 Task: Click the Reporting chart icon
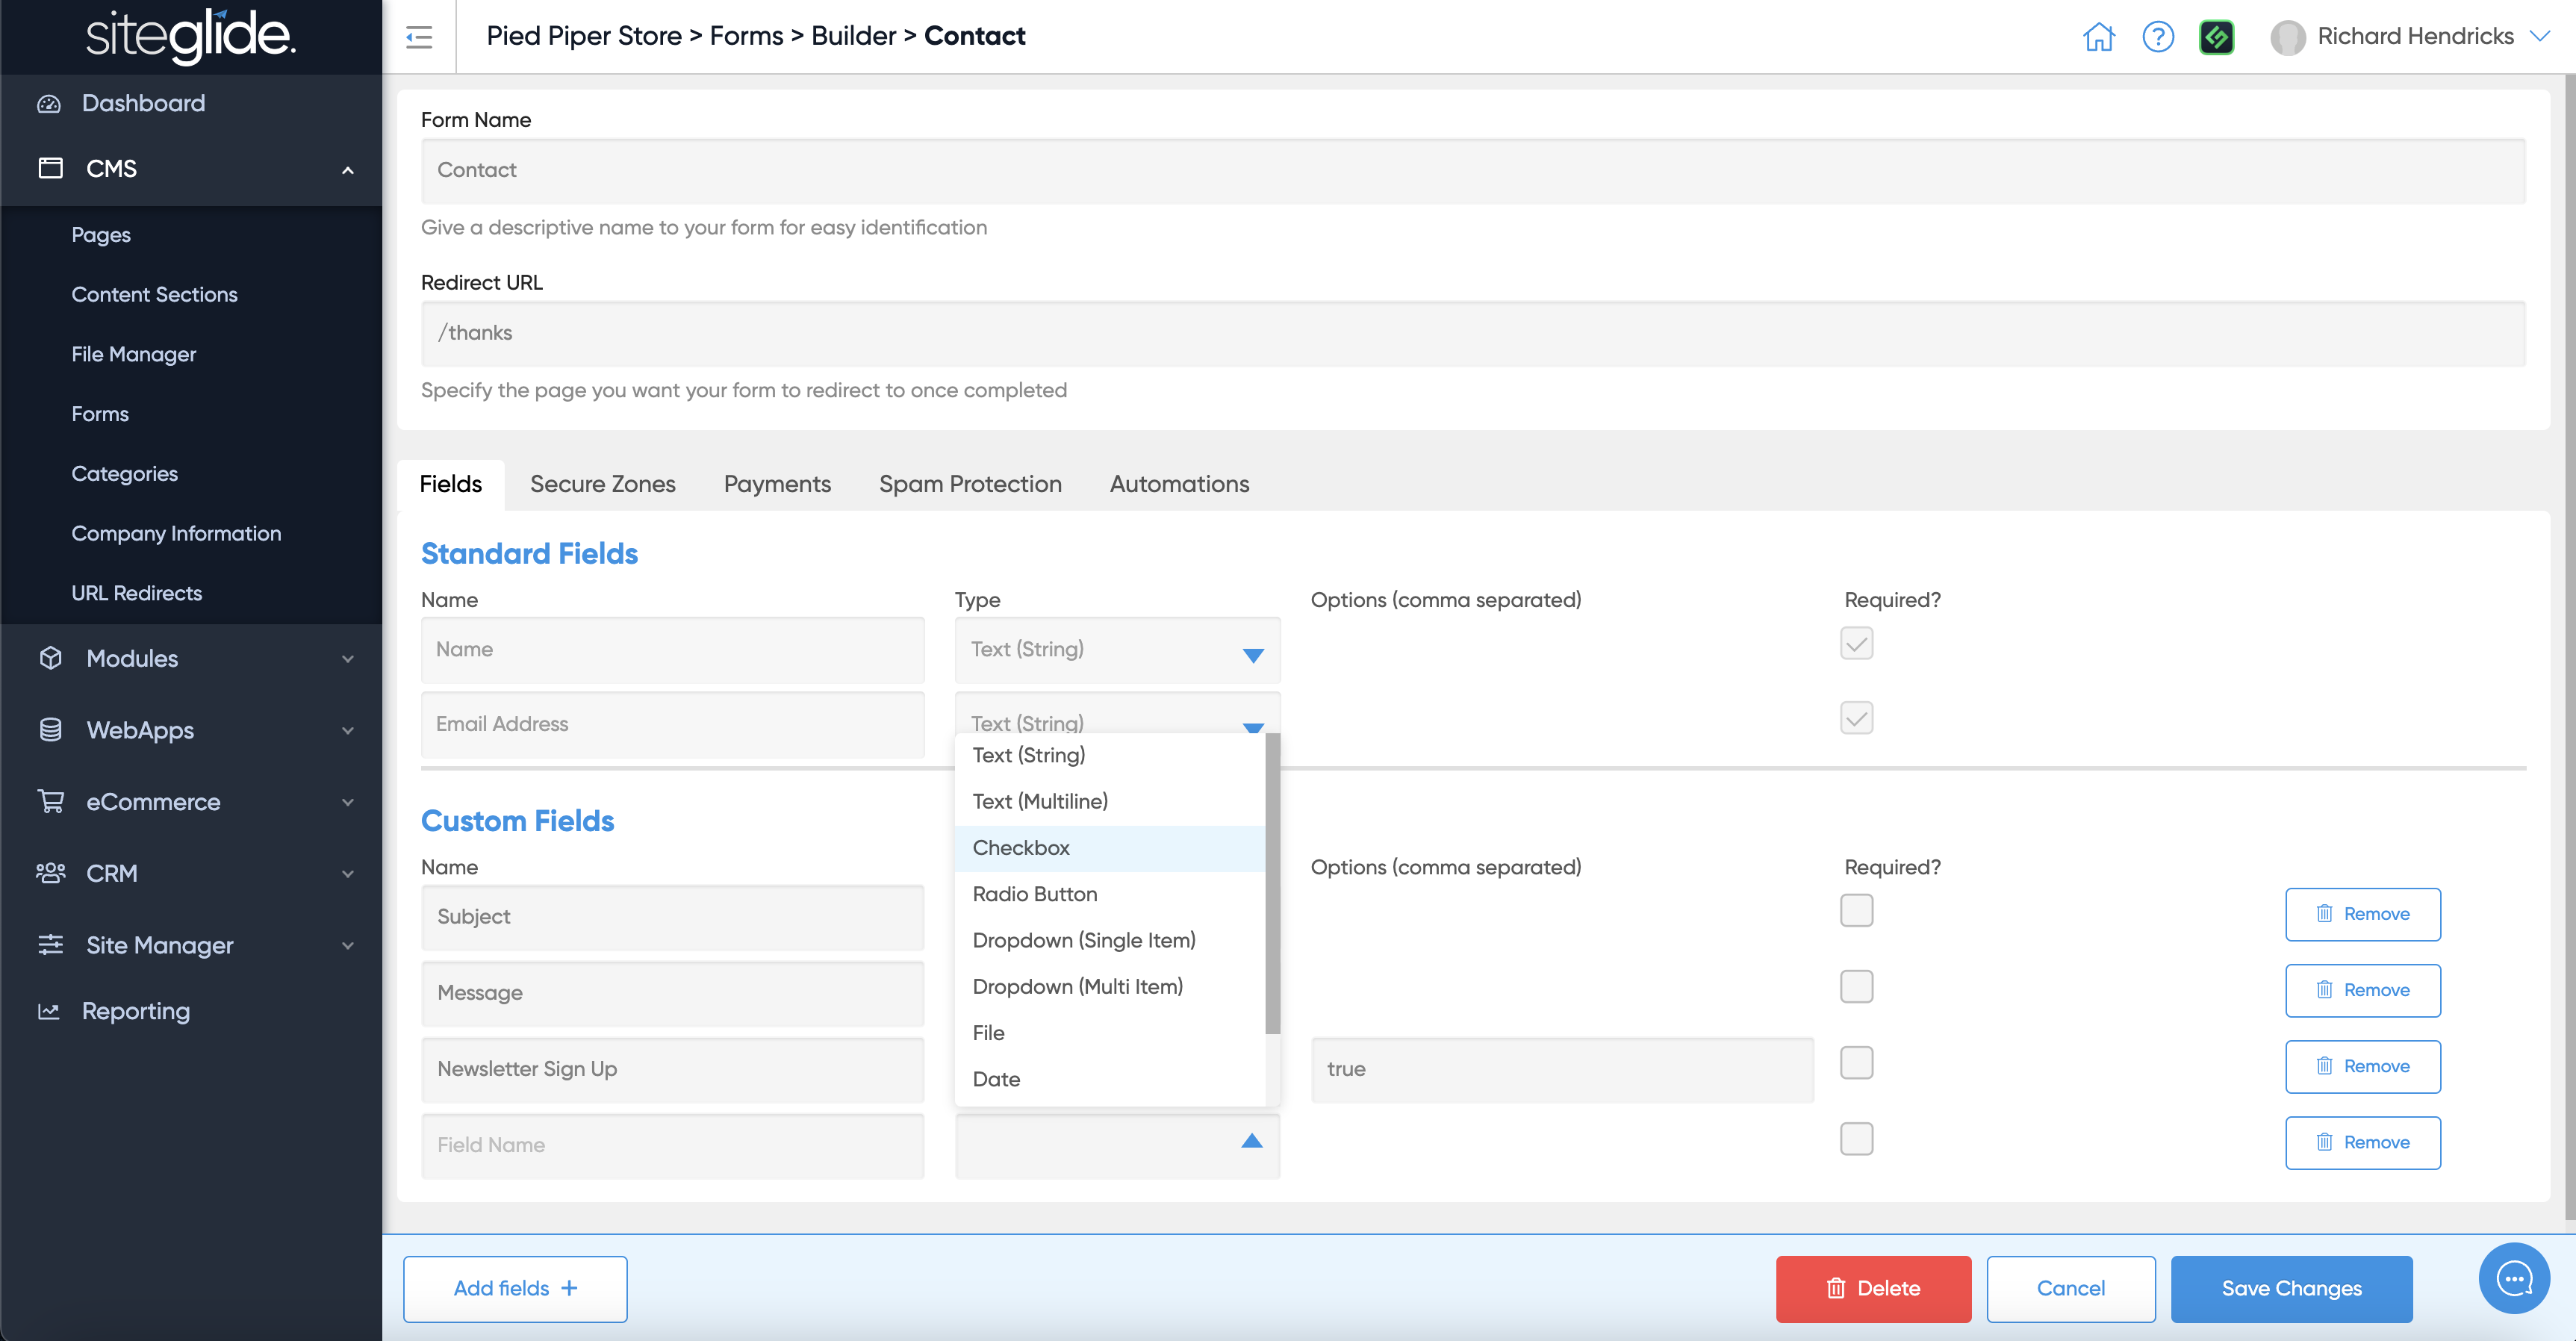(49, 1011)
